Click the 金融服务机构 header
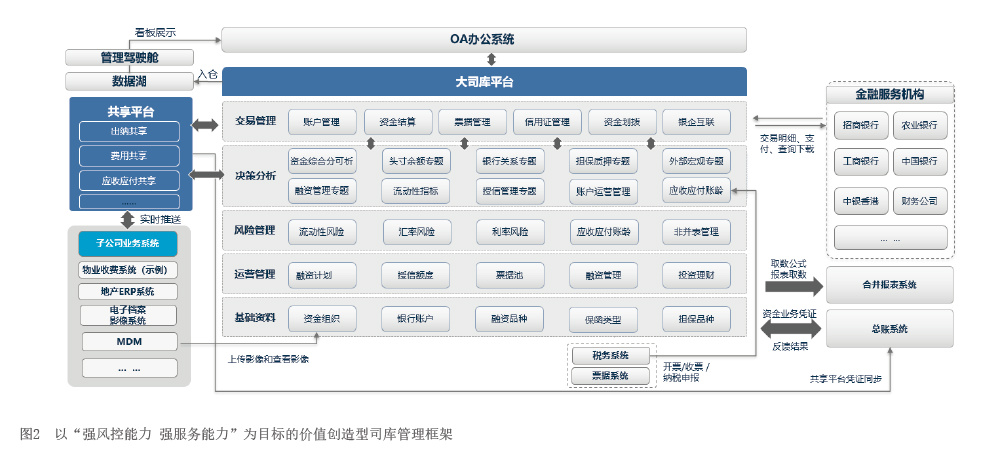Image resolution: width=983 pixels, height=470 pixels. 890,95
